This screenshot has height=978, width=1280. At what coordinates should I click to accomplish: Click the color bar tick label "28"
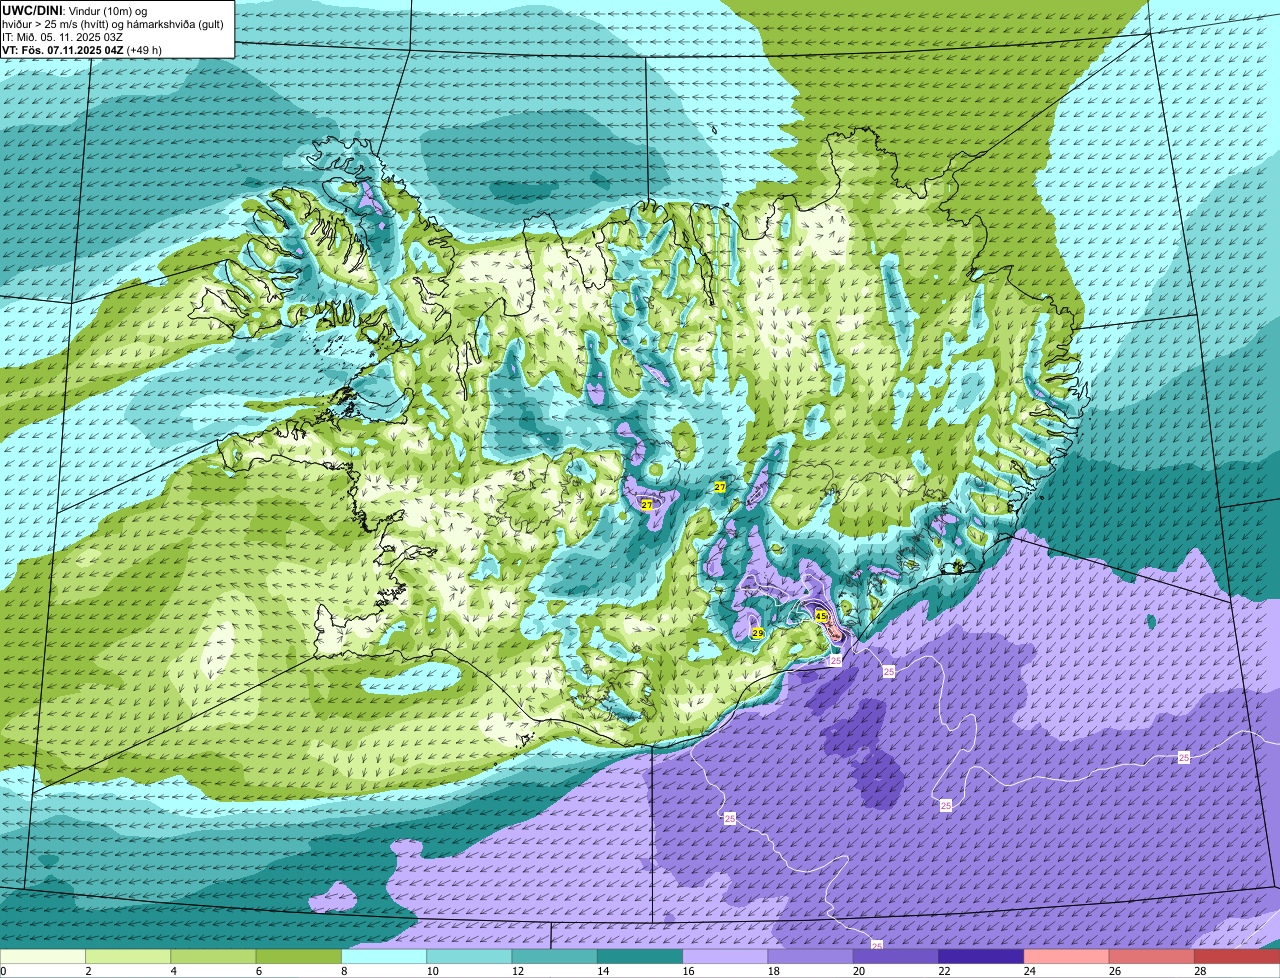coord(1200,971)
